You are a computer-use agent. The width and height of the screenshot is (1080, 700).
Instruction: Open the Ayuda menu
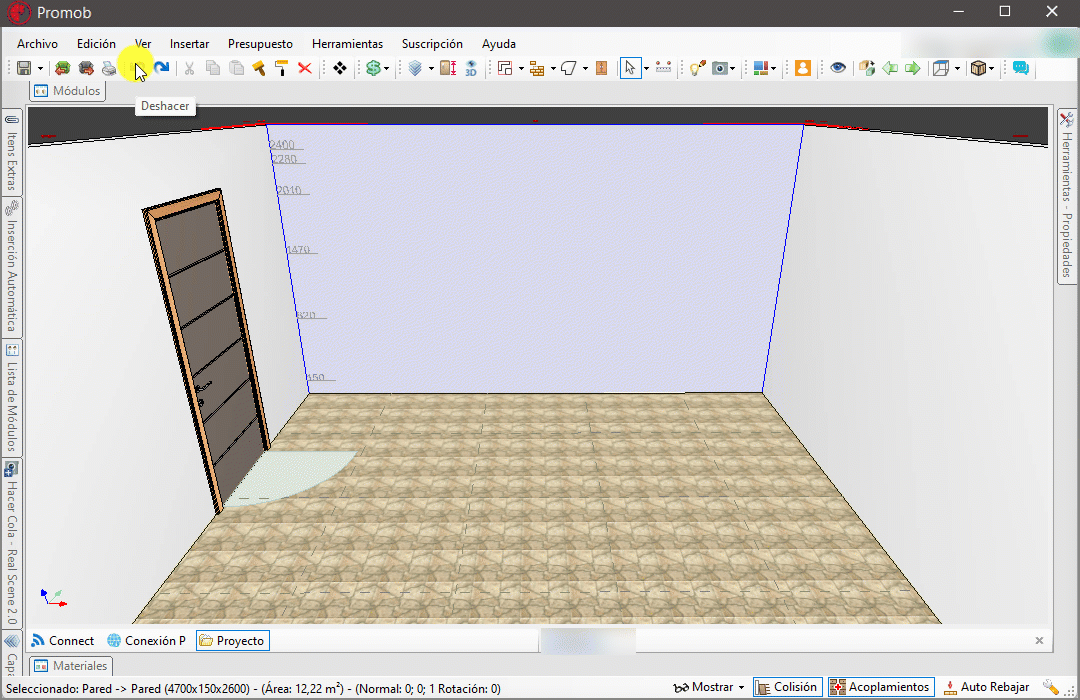tap(499, 43)
